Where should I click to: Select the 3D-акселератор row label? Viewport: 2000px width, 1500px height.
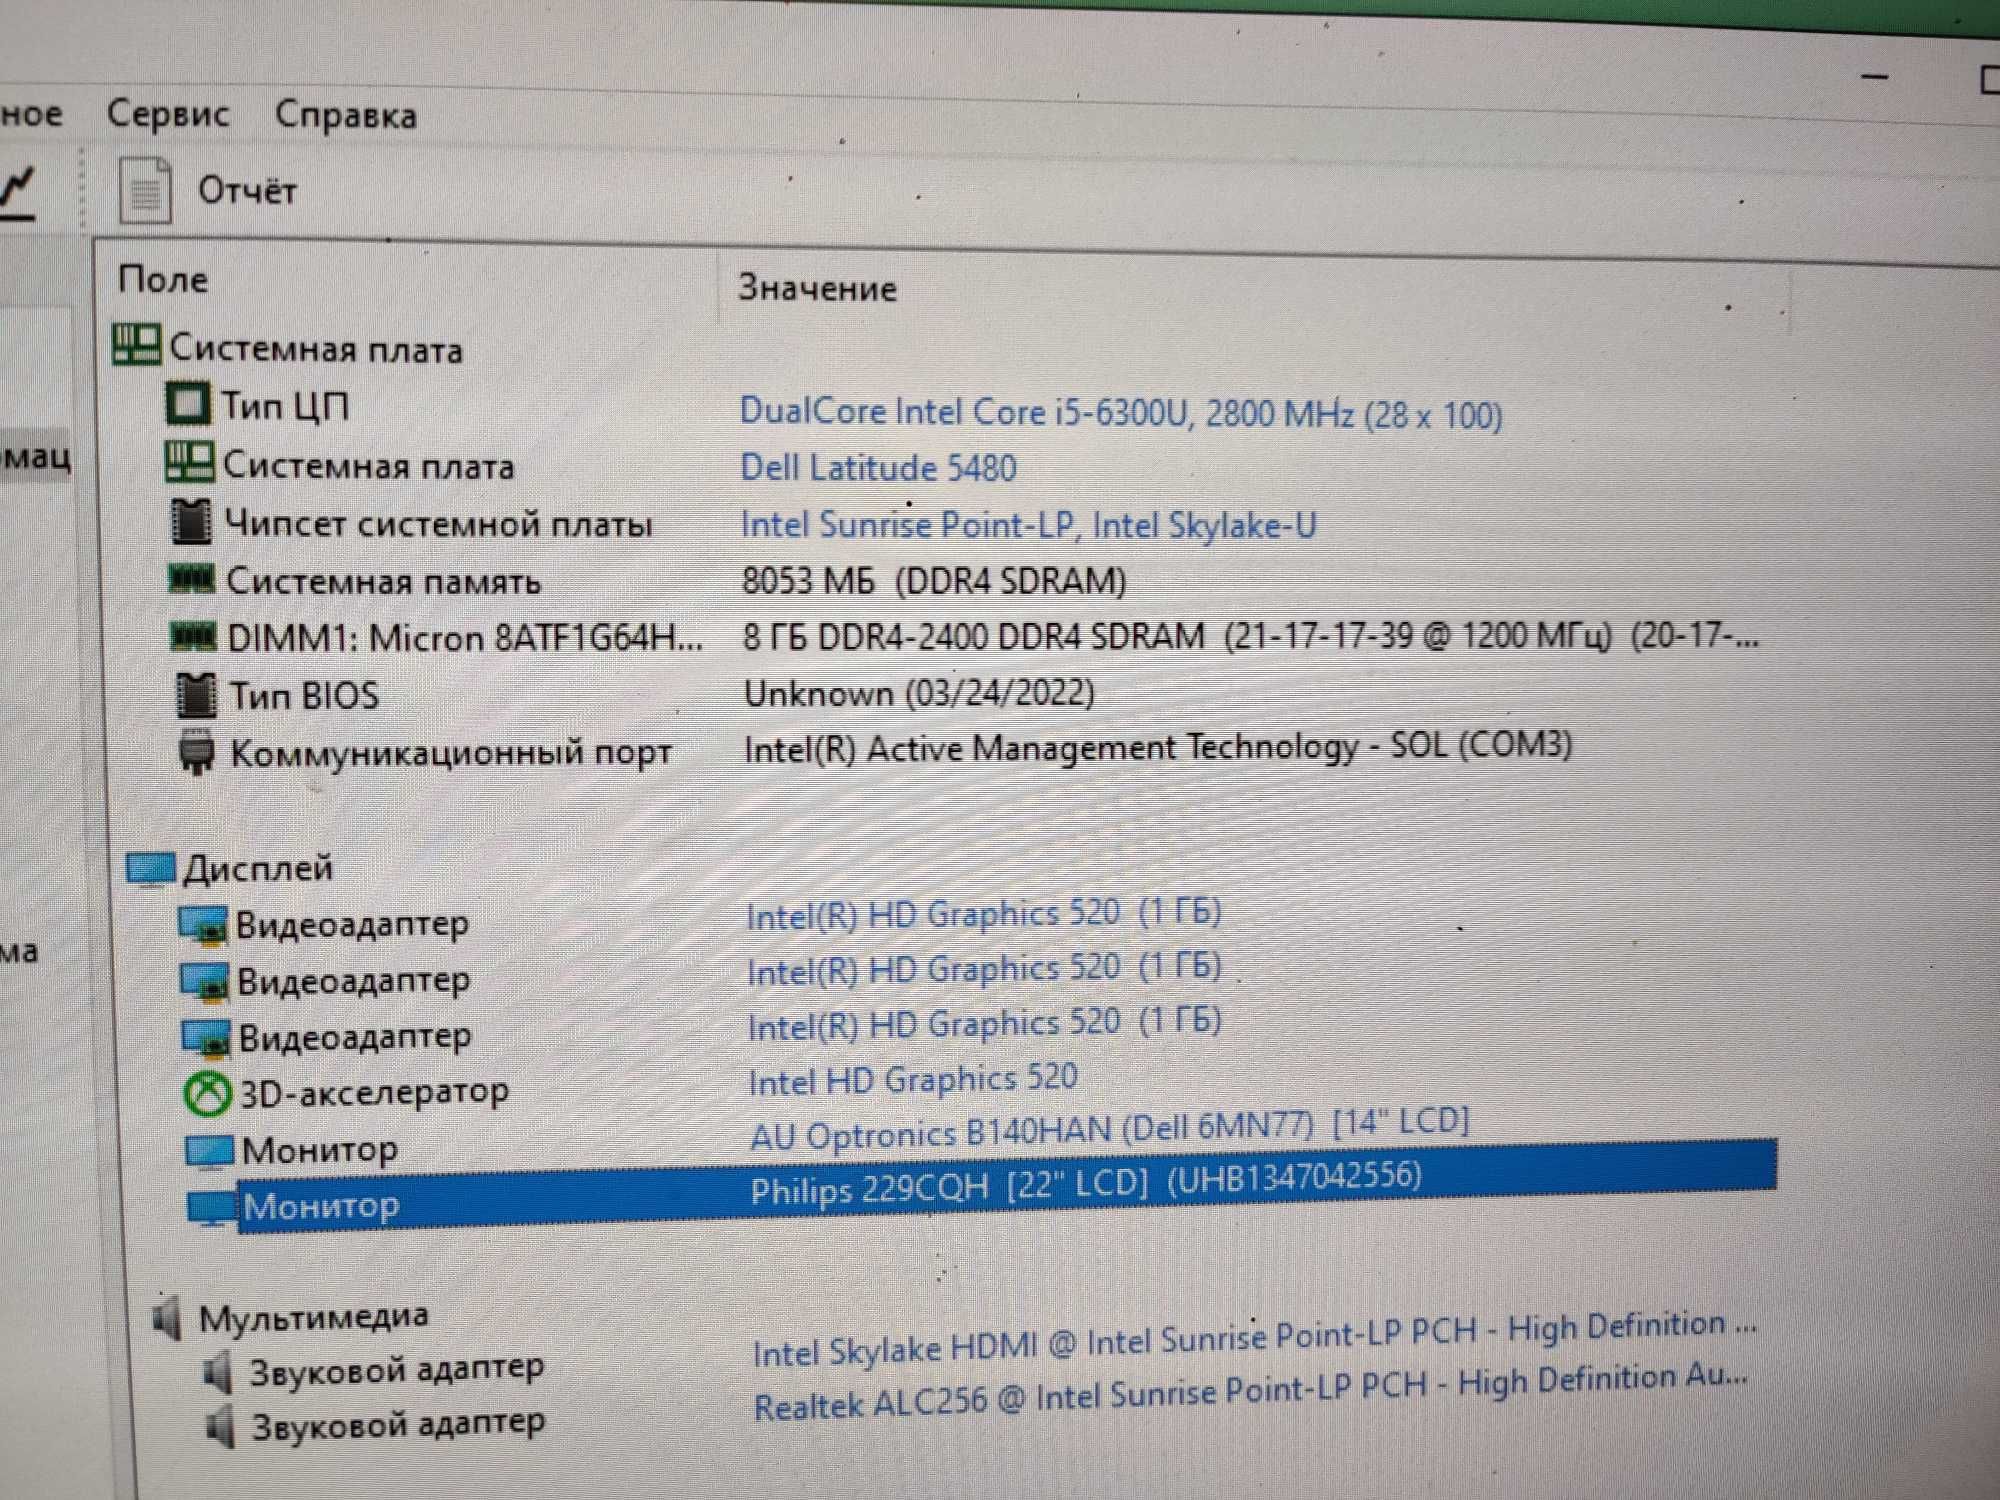pyautogui.click(x=374, y=1093)
